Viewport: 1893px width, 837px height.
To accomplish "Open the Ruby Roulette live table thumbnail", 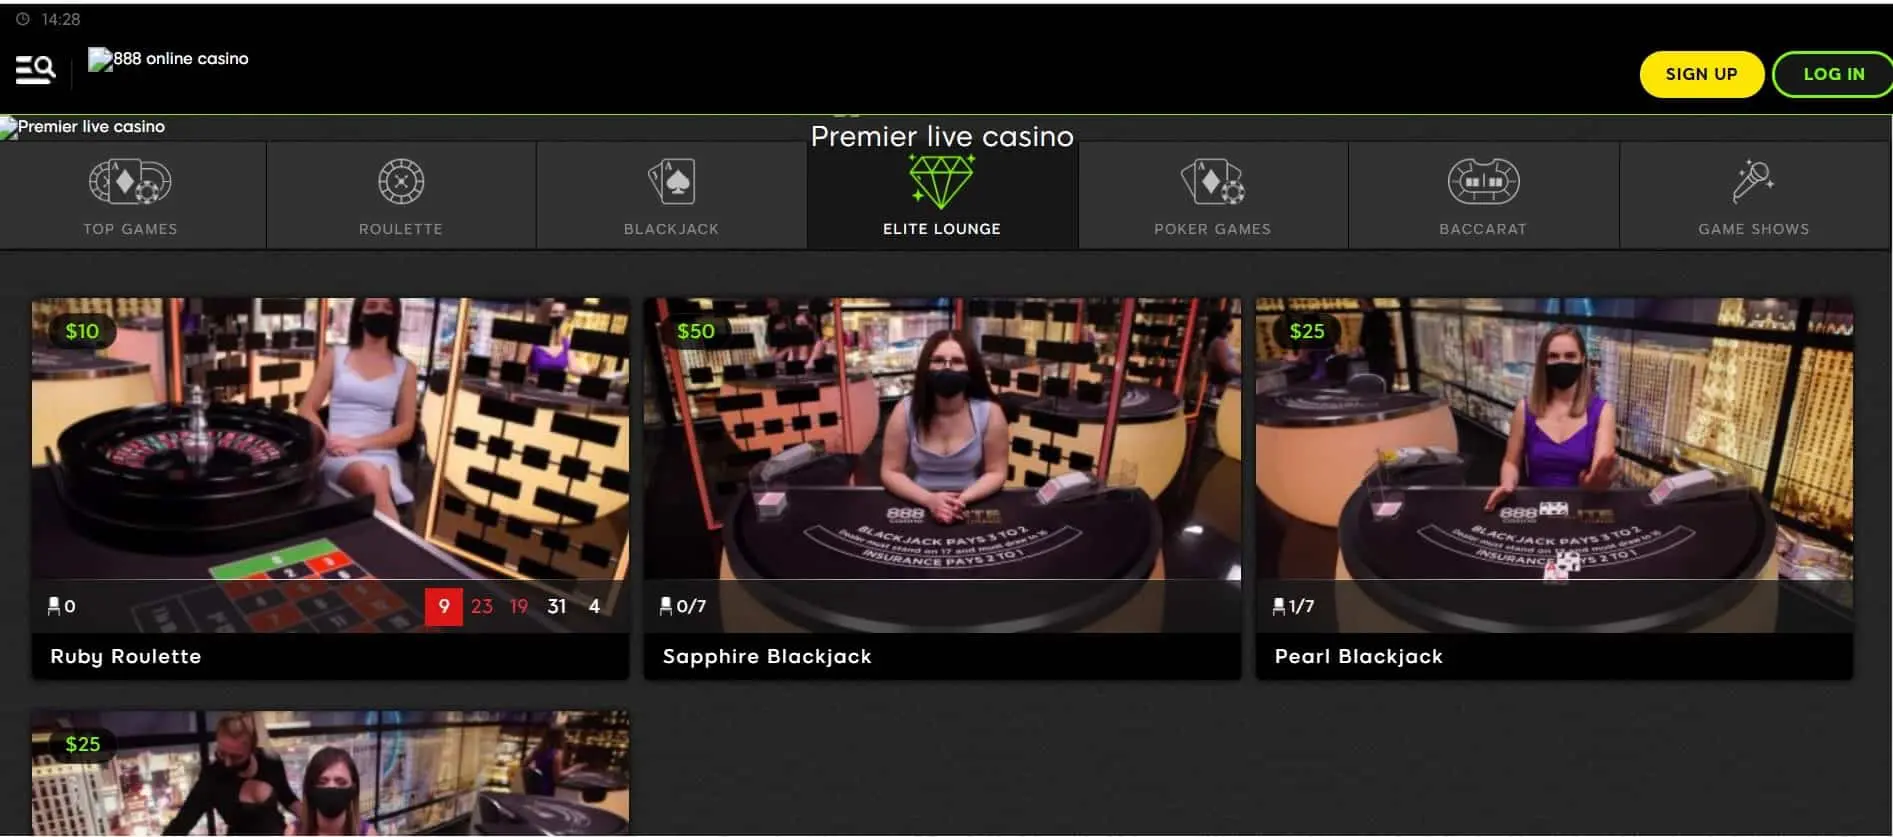I will 331,465.
